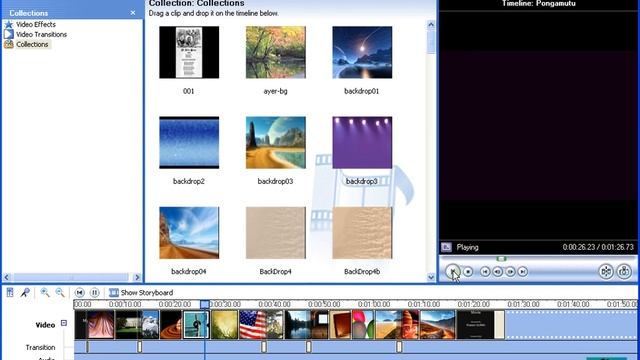Click the Pause Timeline button
Screen dimensions: 640x360
(x=94, y=292)
